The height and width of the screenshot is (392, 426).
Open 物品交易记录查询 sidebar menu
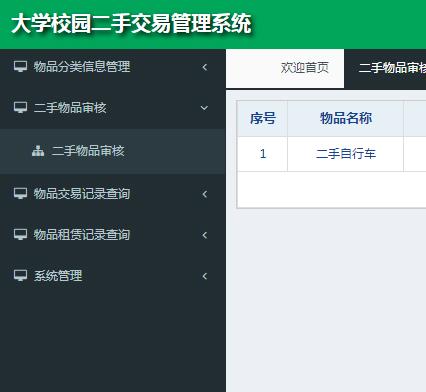(x=113, y=194)
